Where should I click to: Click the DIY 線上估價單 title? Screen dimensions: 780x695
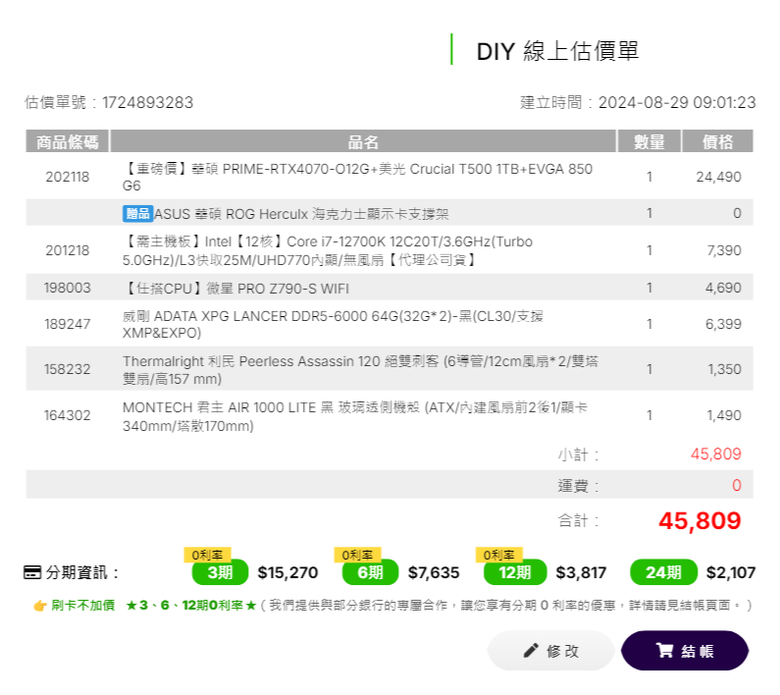coord(558,51)
